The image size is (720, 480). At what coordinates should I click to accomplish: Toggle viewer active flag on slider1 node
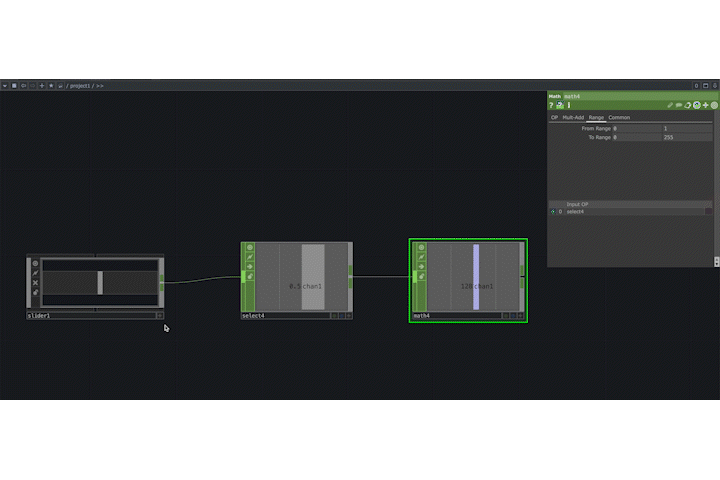(35, 263)
